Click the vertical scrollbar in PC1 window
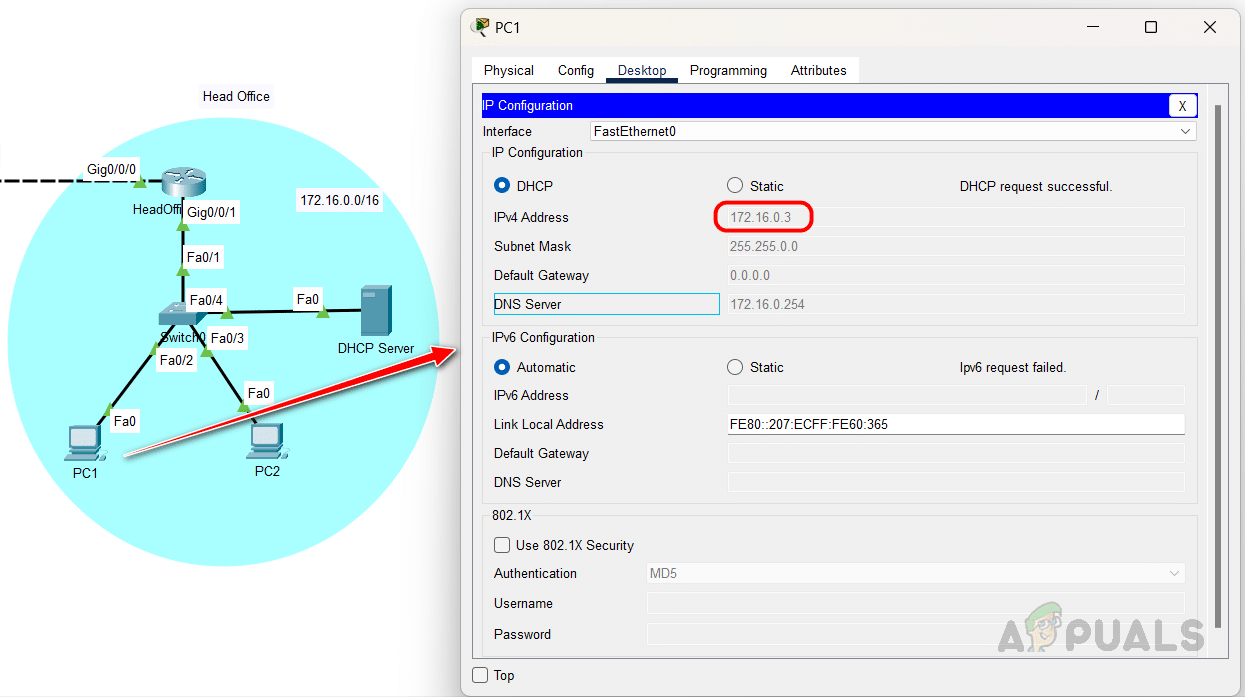This screenshot has height=697, width=1245. point(1217,360)
